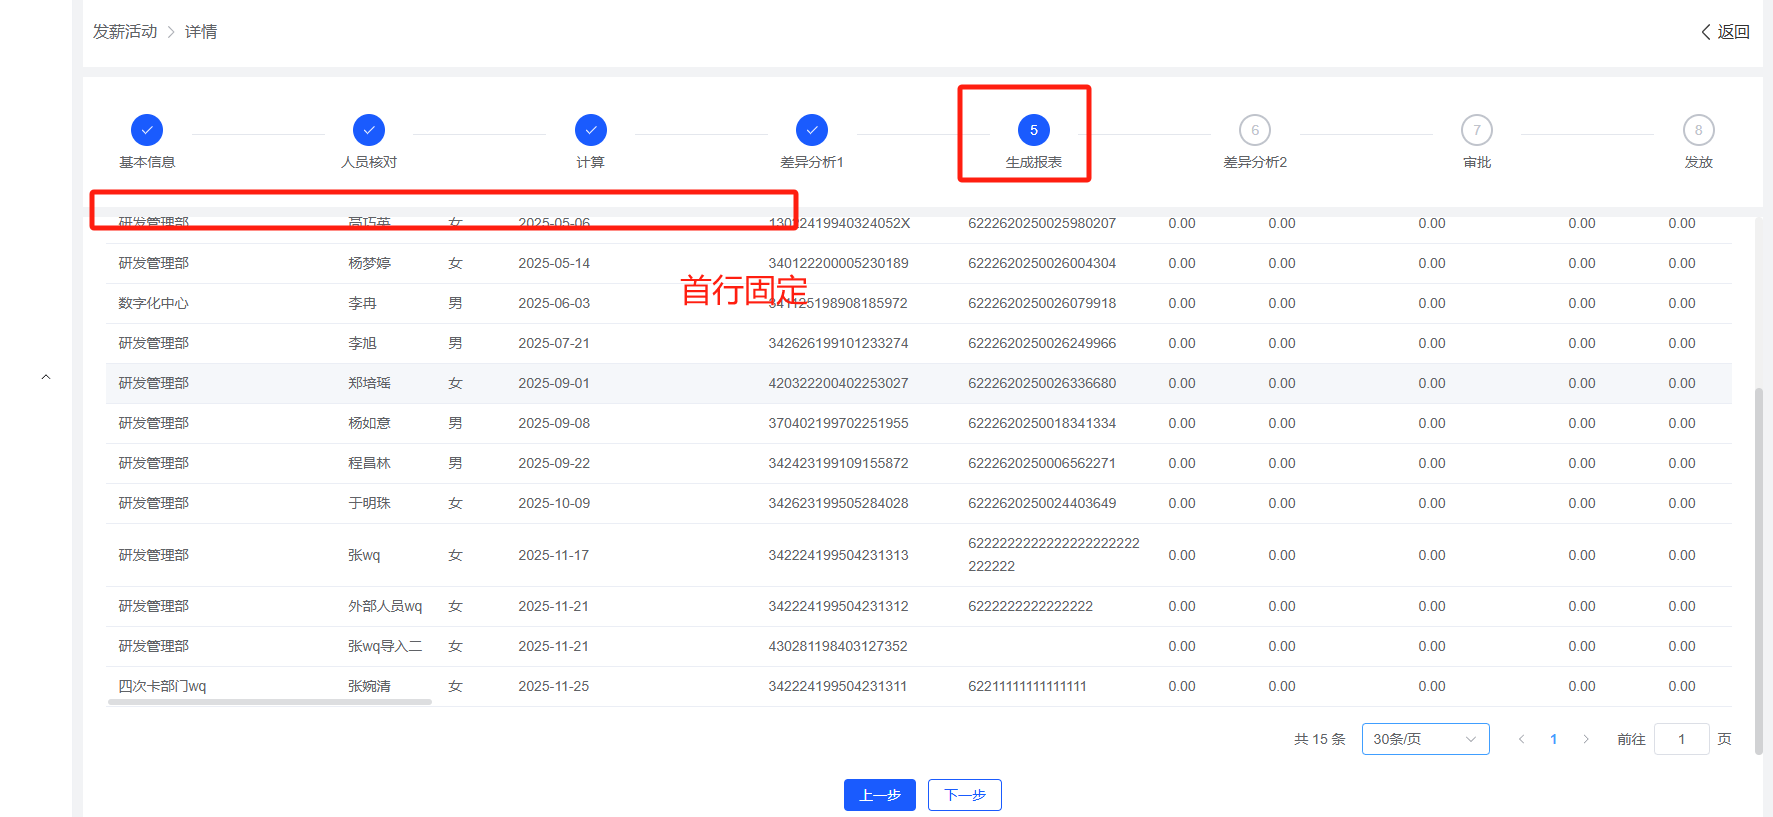Click step 7 审批 circle icon
The image size is (1773, 817).
tap(1477, 130)
